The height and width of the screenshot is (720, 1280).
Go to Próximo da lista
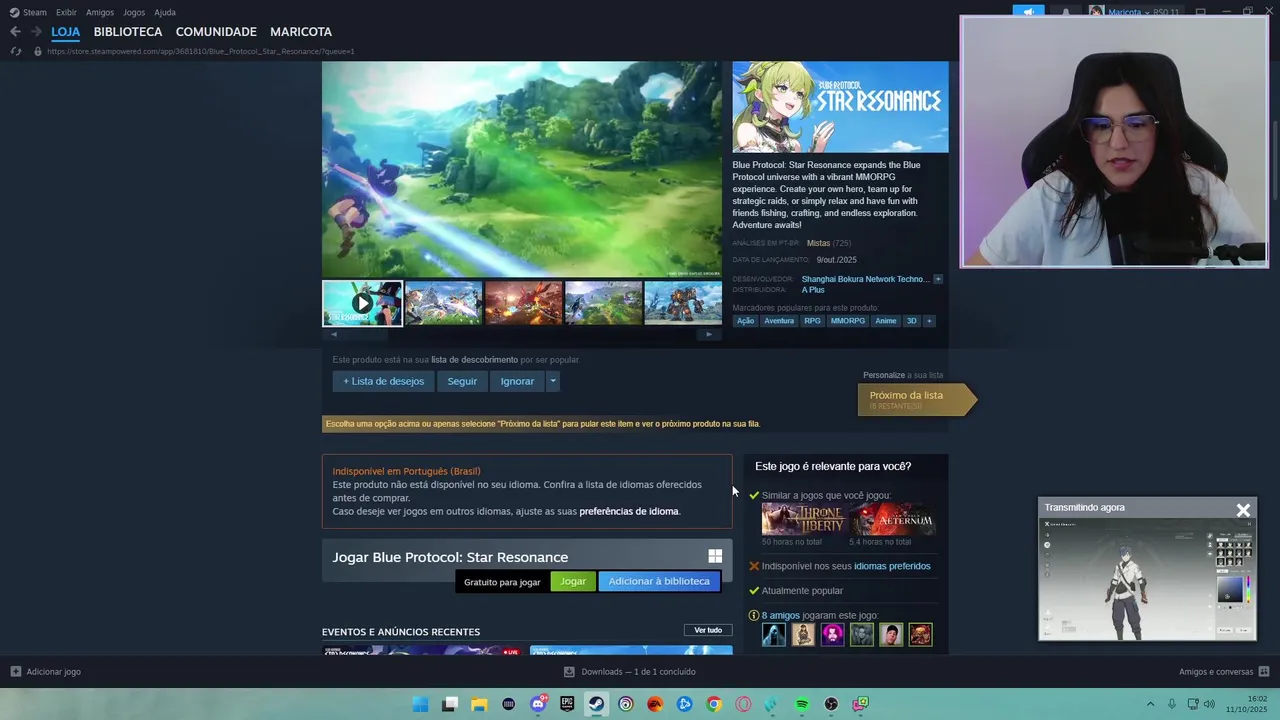[x=915, y=399]
